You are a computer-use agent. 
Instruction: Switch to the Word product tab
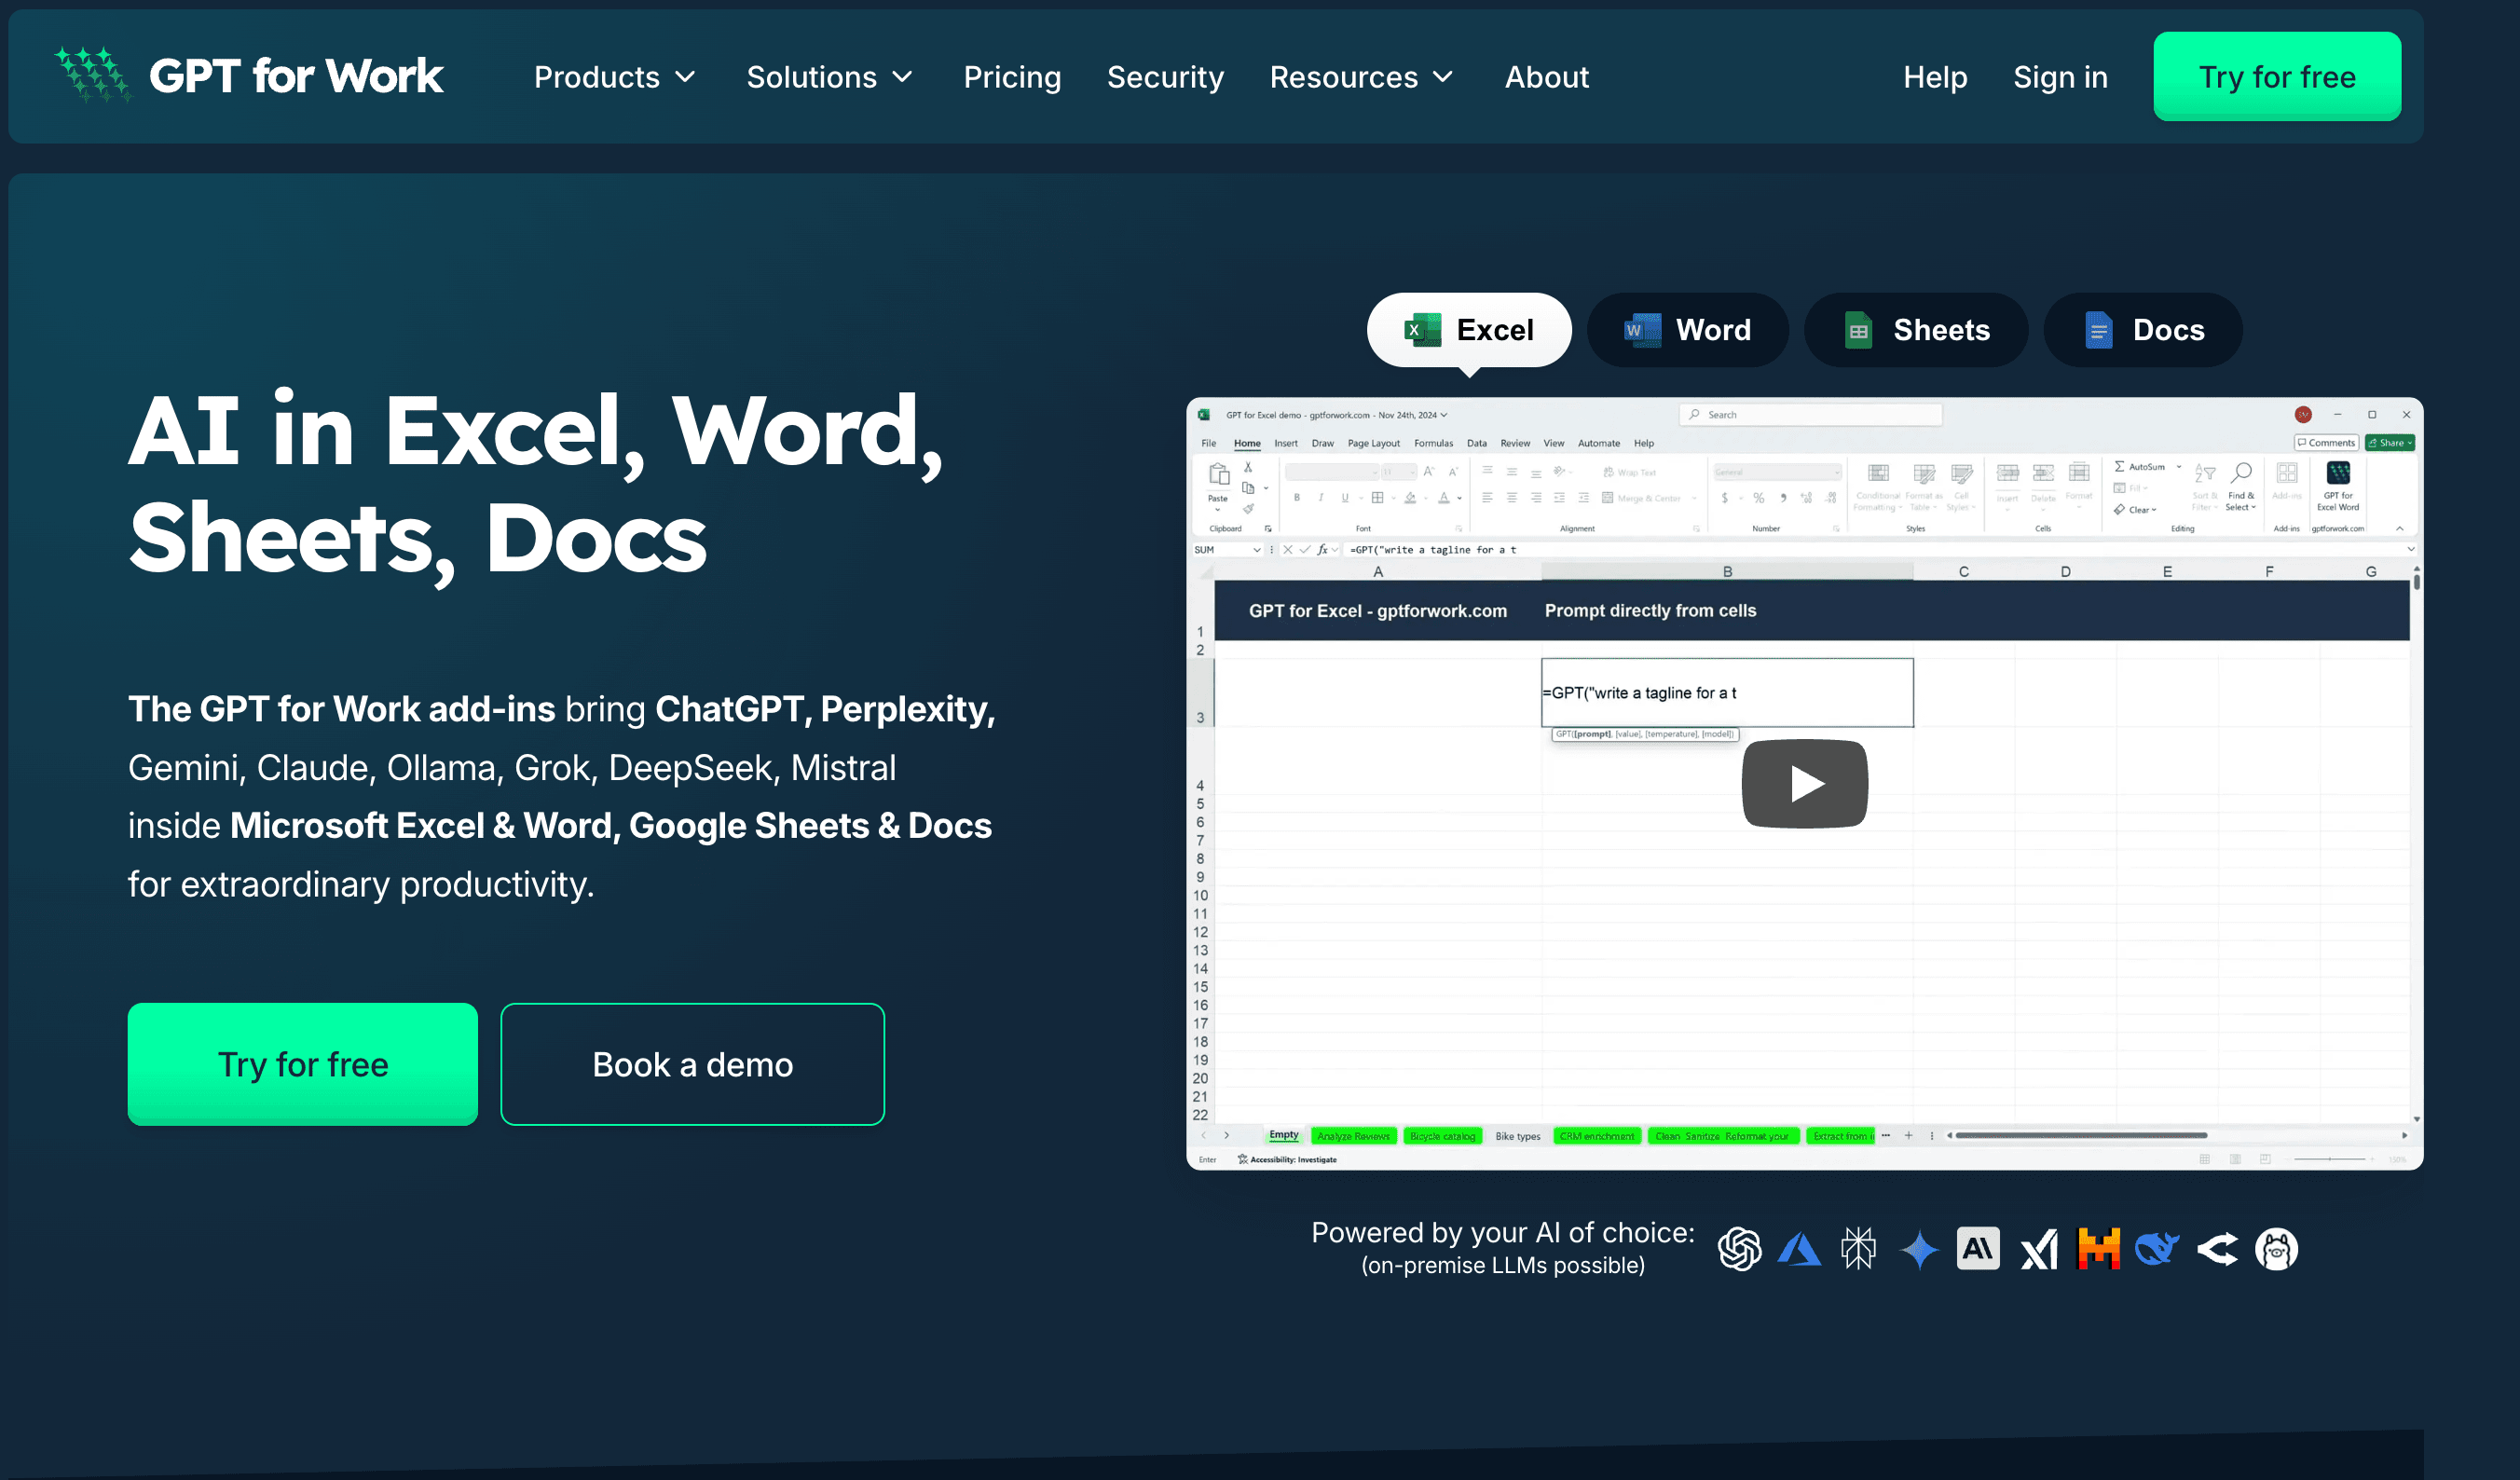[x=1687, y=330]
